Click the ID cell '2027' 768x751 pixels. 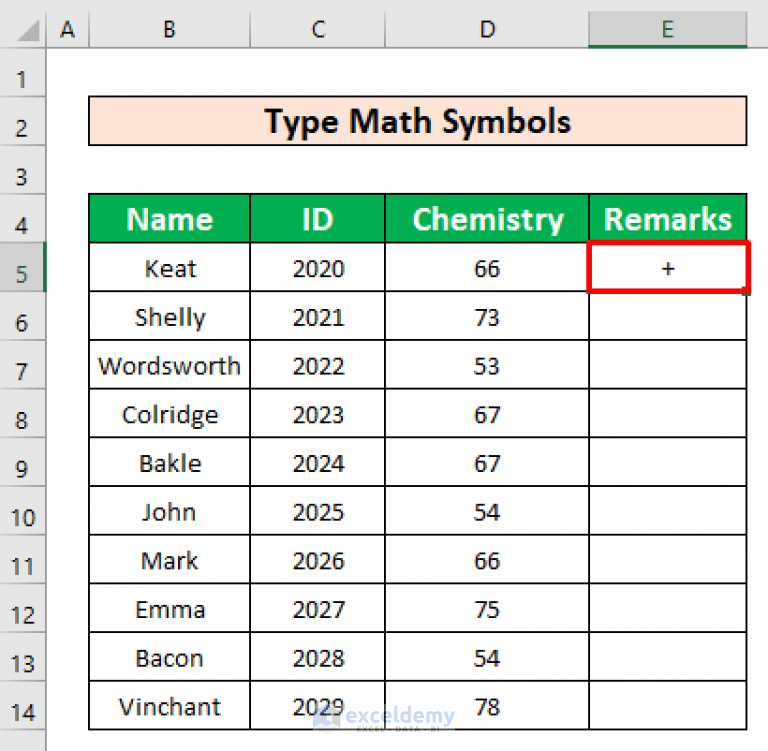[x=318, y=608]
